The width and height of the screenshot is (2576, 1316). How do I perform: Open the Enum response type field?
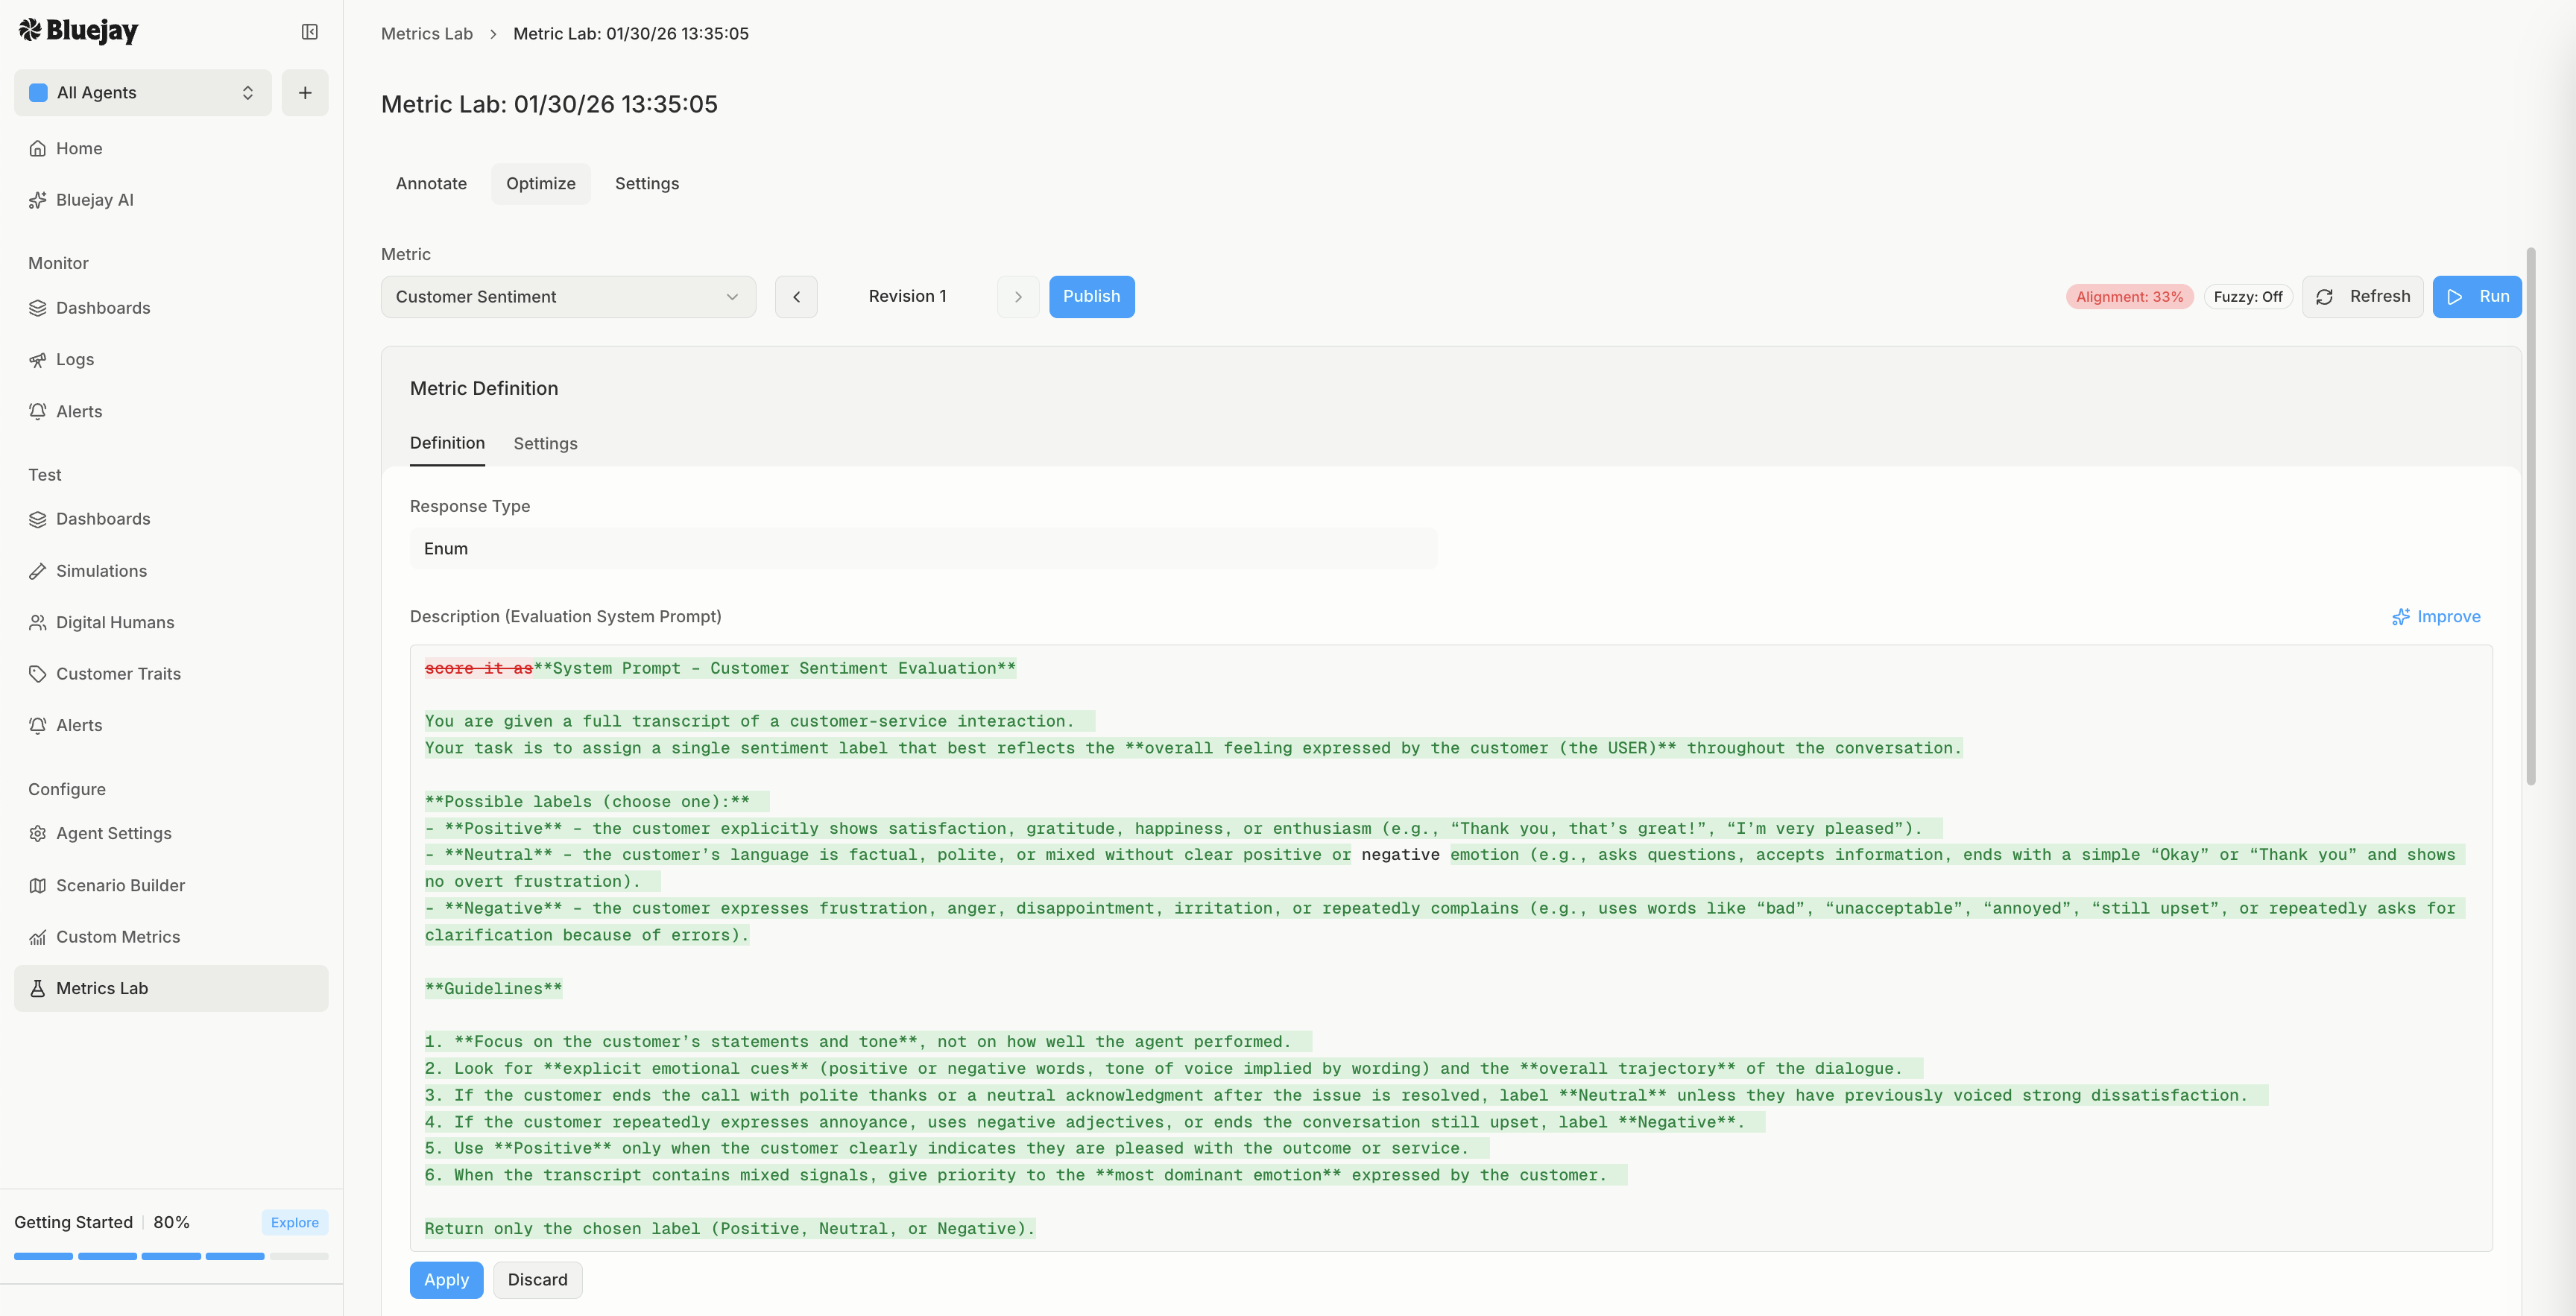923,549
